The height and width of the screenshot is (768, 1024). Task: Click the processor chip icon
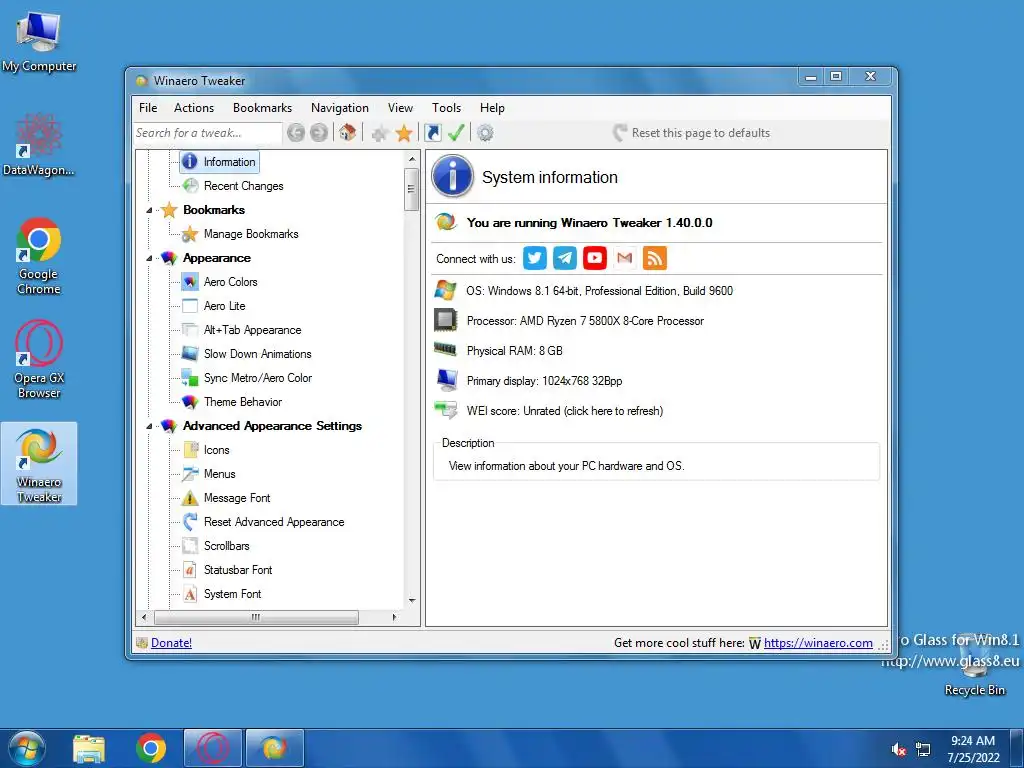click(445, 320)
